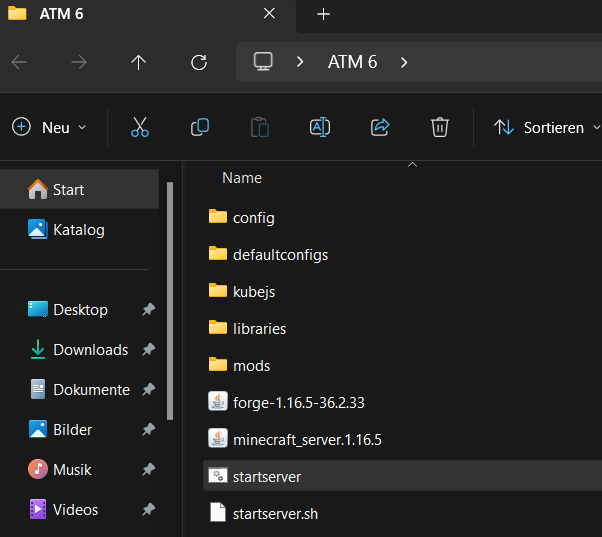Select the startserver batch file
602x537 pixels.
402,476
